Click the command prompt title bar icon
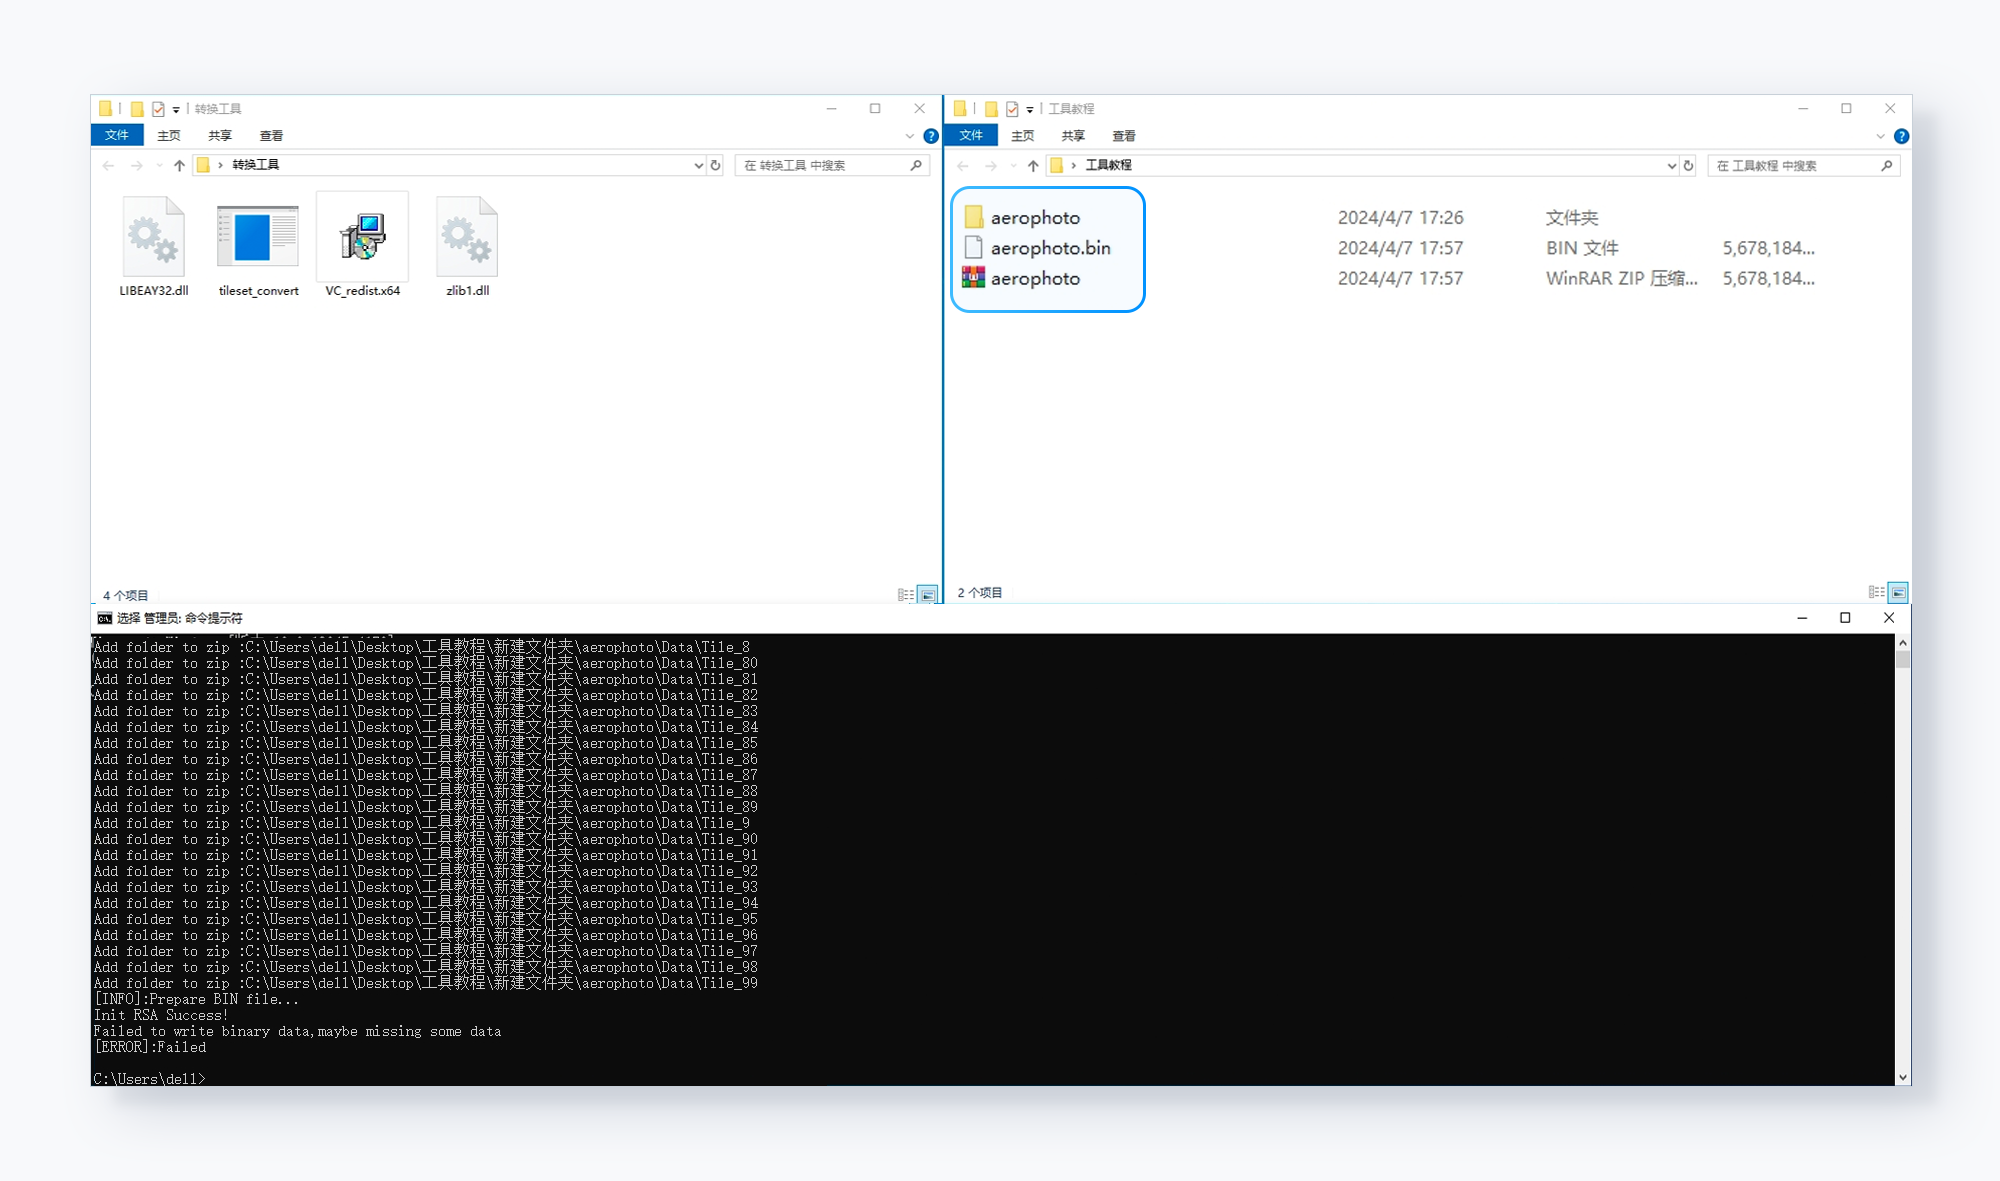 (104, 618)
